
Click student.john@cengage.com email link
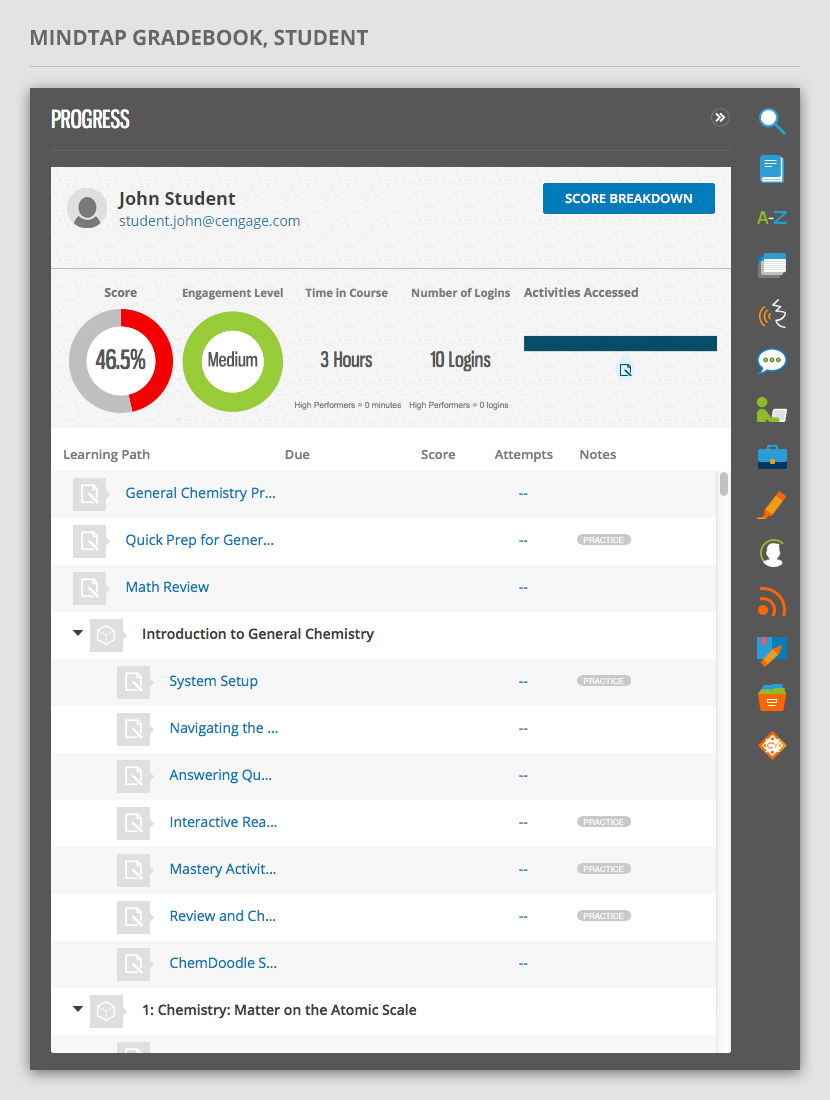pos(209,221)
